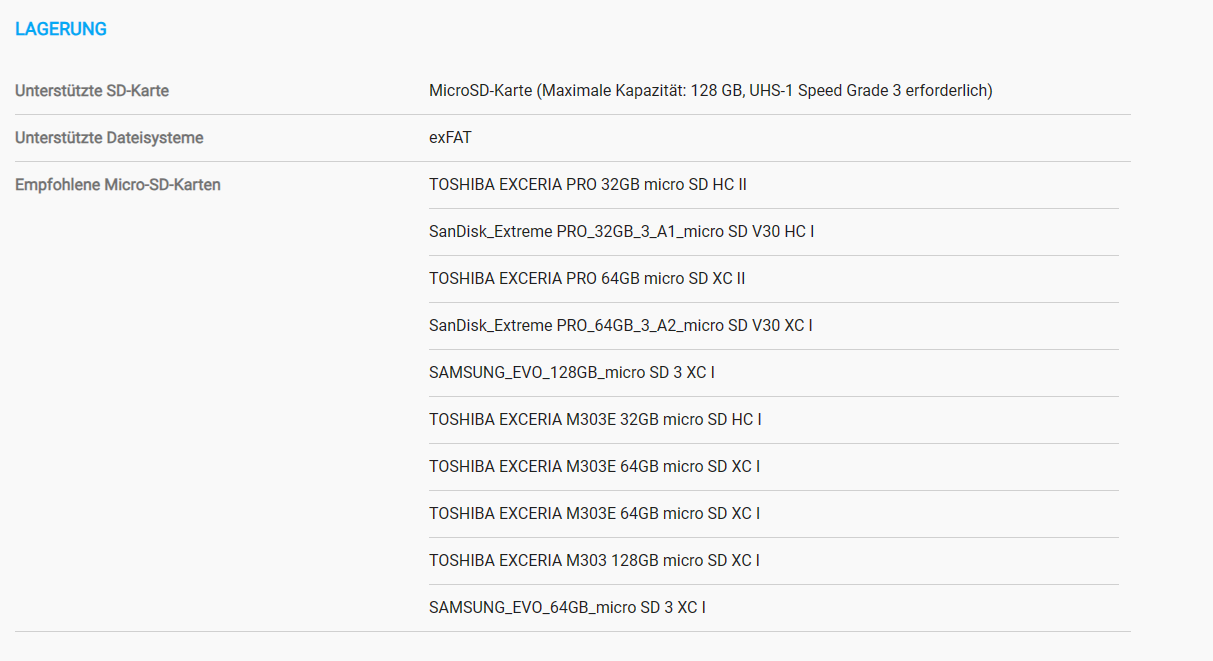1213x661 pixels.
Task: Click the LAGERUNG section heading
Action: click(x=61, y=30)
